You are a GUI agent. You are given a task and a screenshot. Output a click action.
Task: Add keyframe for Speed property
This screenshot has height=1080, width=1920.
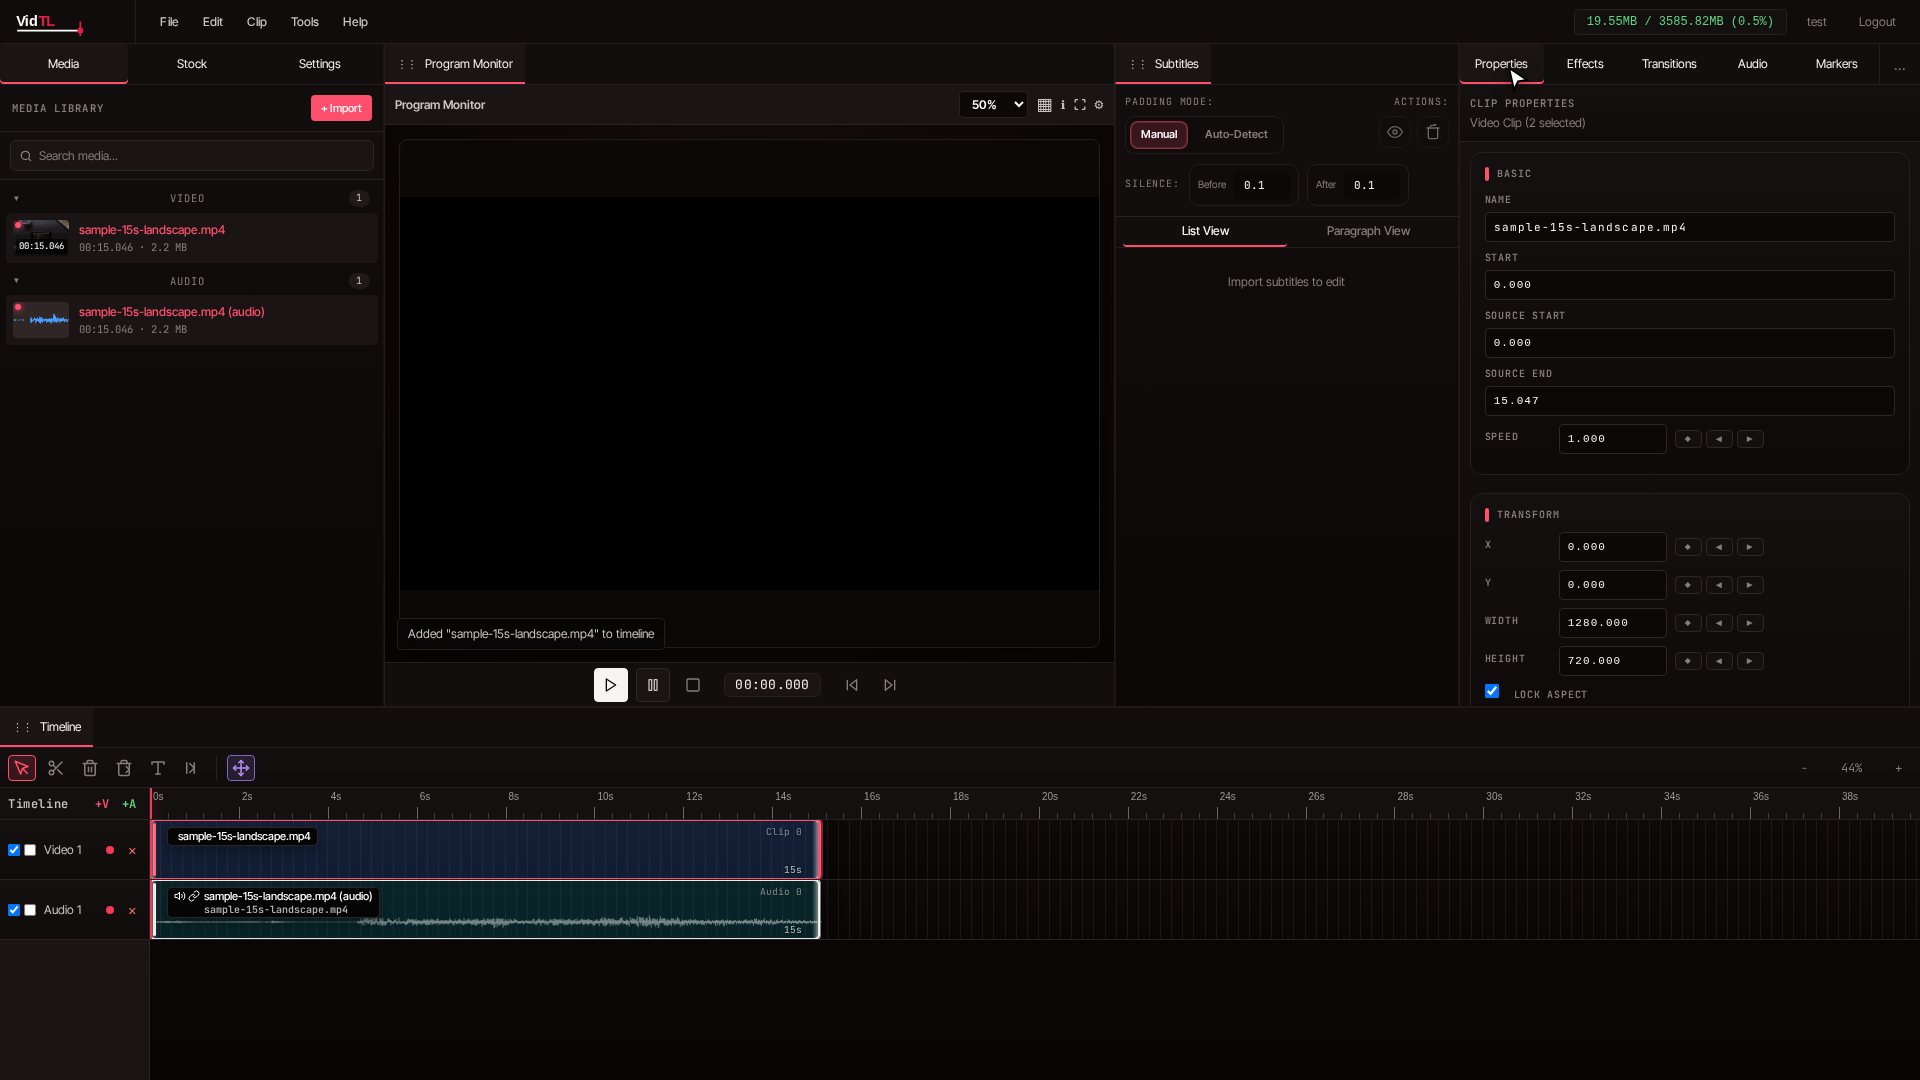click(1688, 439)
